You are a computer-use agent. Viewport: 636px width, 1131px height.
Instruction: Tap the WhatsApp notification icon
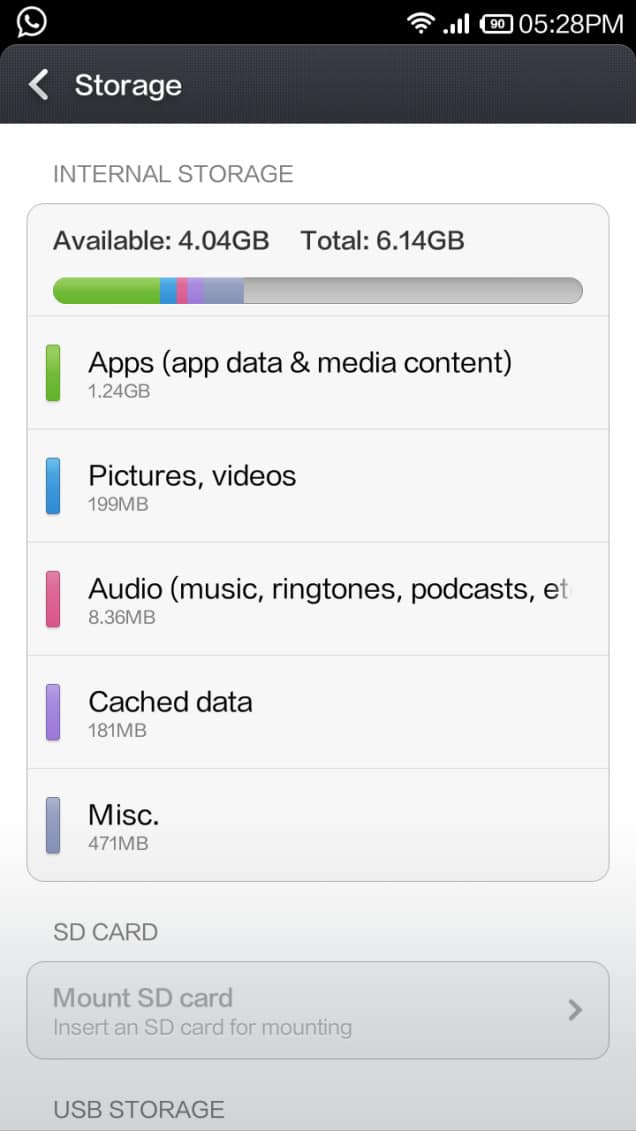coord(32,21)
